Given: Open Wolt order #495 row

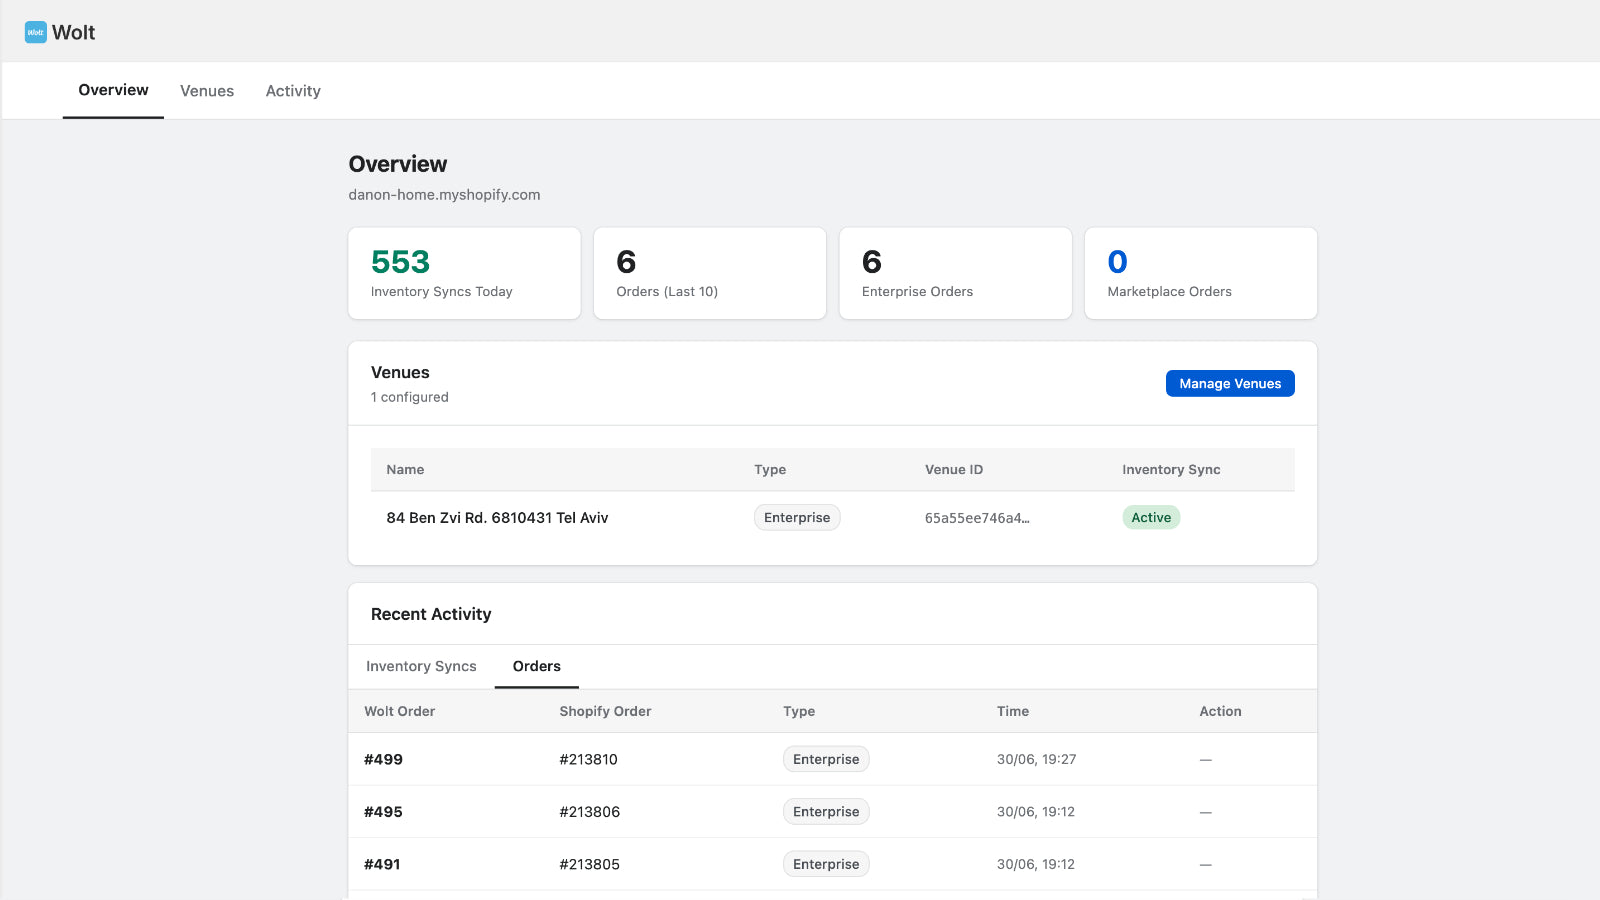Looking at the screenshot, I should (x=832, y=812).
